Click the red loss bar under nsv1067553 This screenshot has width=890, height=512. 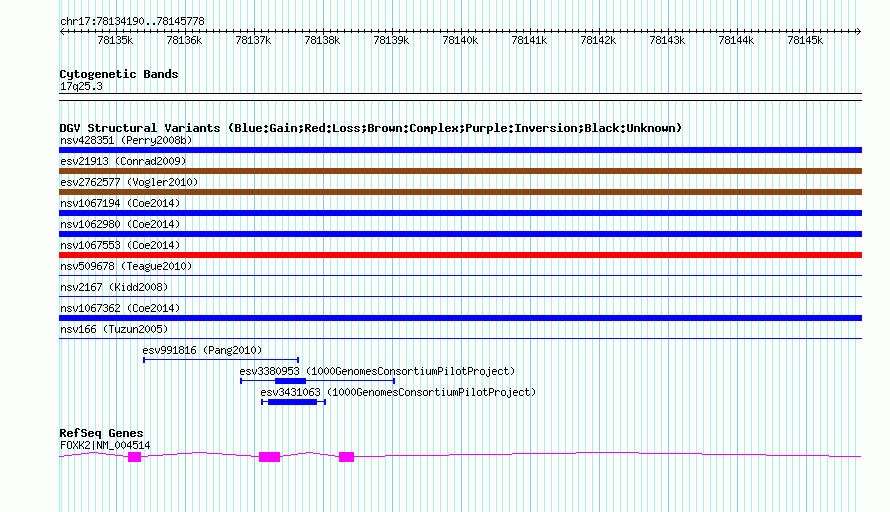[x=460, y=255]
